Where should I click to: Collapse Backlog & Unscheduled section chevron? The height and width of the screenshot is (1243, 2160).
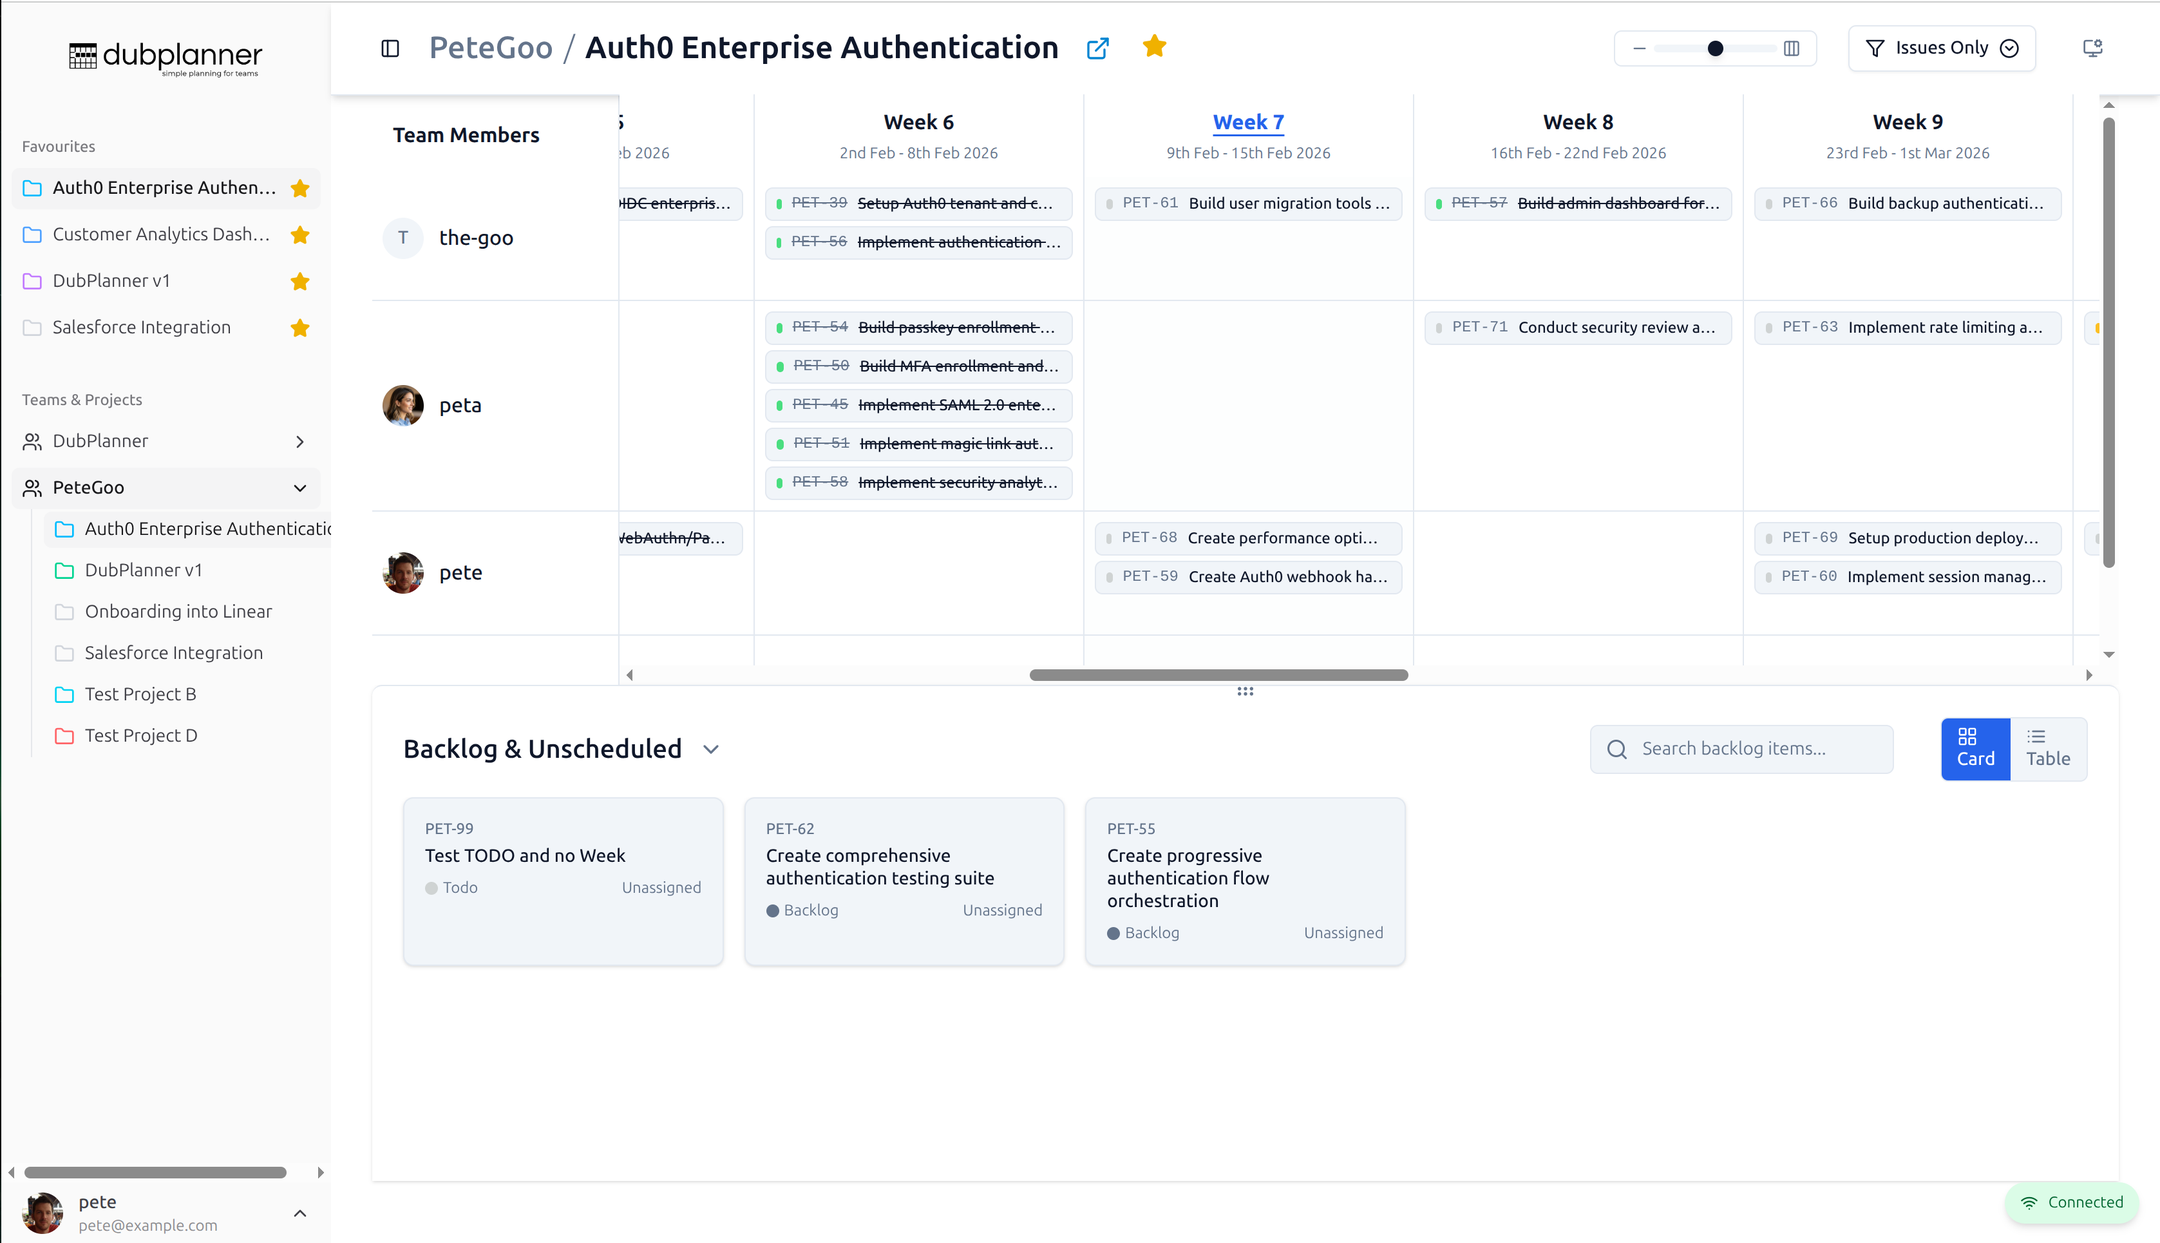[711, 749]
